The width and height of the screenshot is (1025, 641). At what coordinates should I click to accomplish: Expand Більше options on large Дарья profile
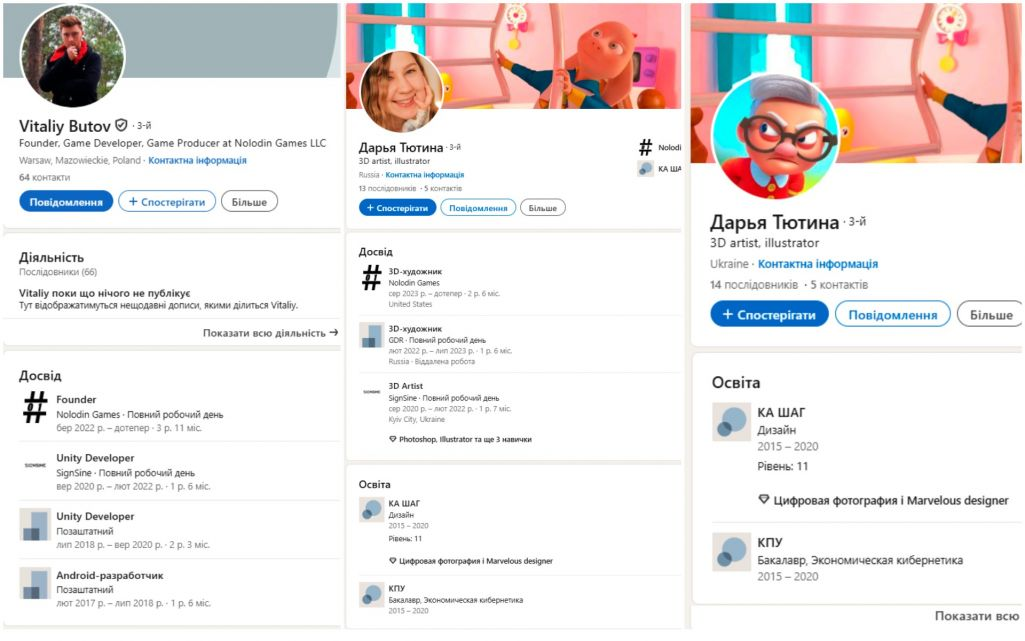coord(990,315)
